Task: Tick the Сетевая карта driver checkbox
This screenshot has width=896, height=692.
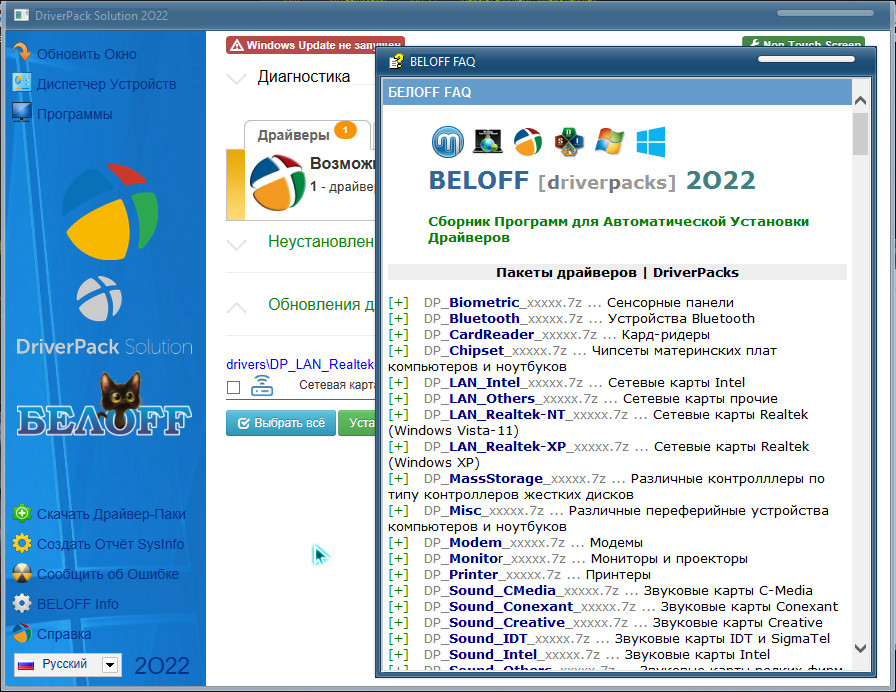Action: 233,386
